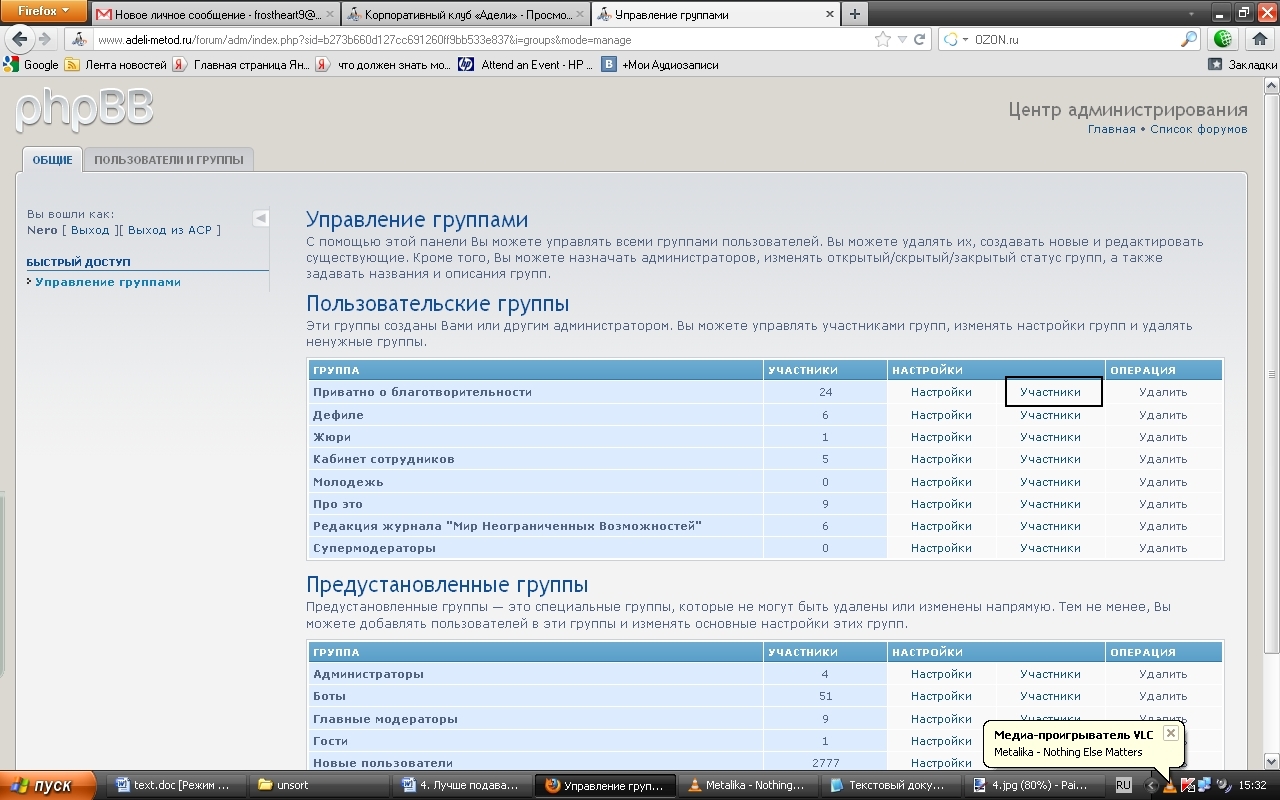
Task: Click the page scrollbar down arrow
Action: pyautogui.click(x=1272, y=761)
